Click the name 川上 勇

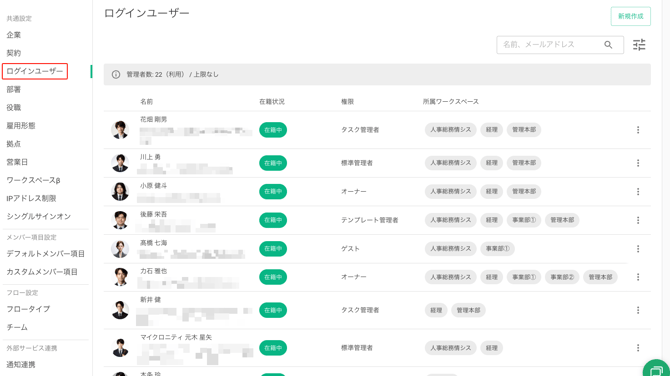pos(150,157)
